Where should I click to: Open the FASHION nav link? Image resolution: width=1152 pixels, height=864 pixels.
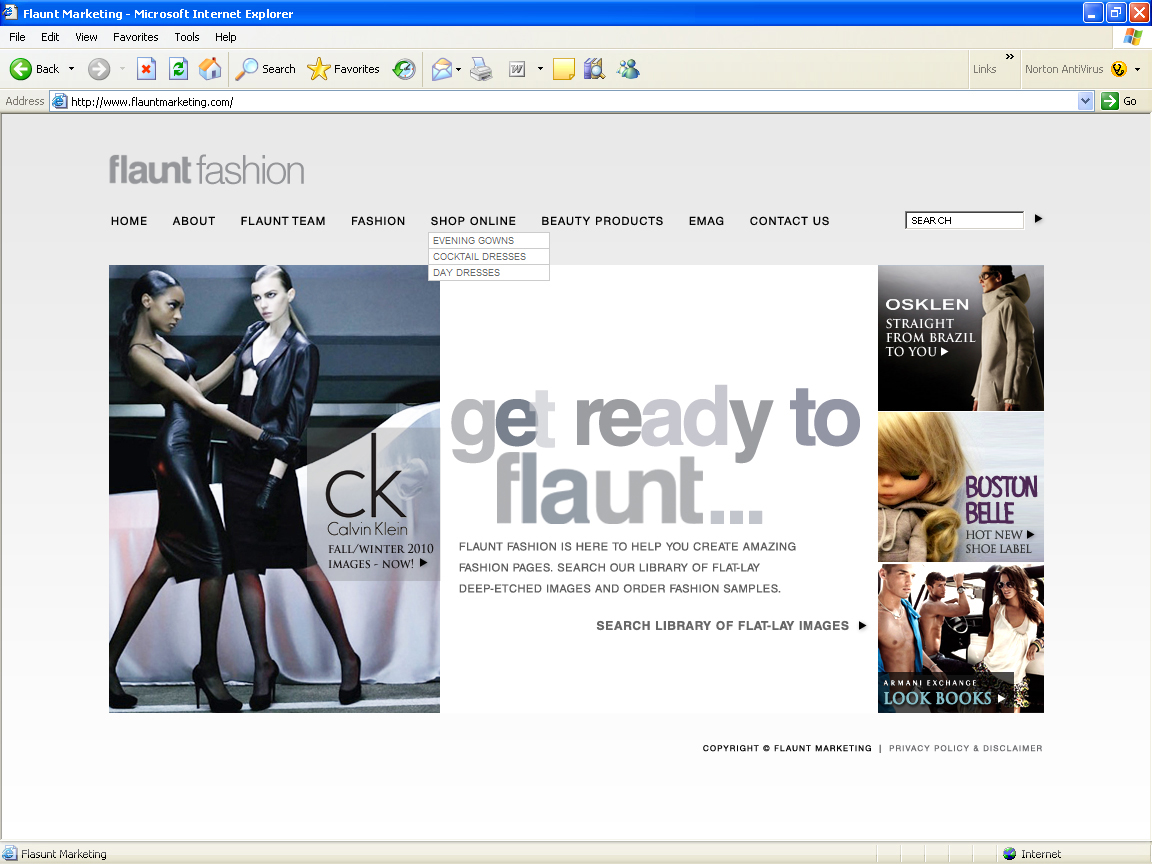(x=378, y=221)
